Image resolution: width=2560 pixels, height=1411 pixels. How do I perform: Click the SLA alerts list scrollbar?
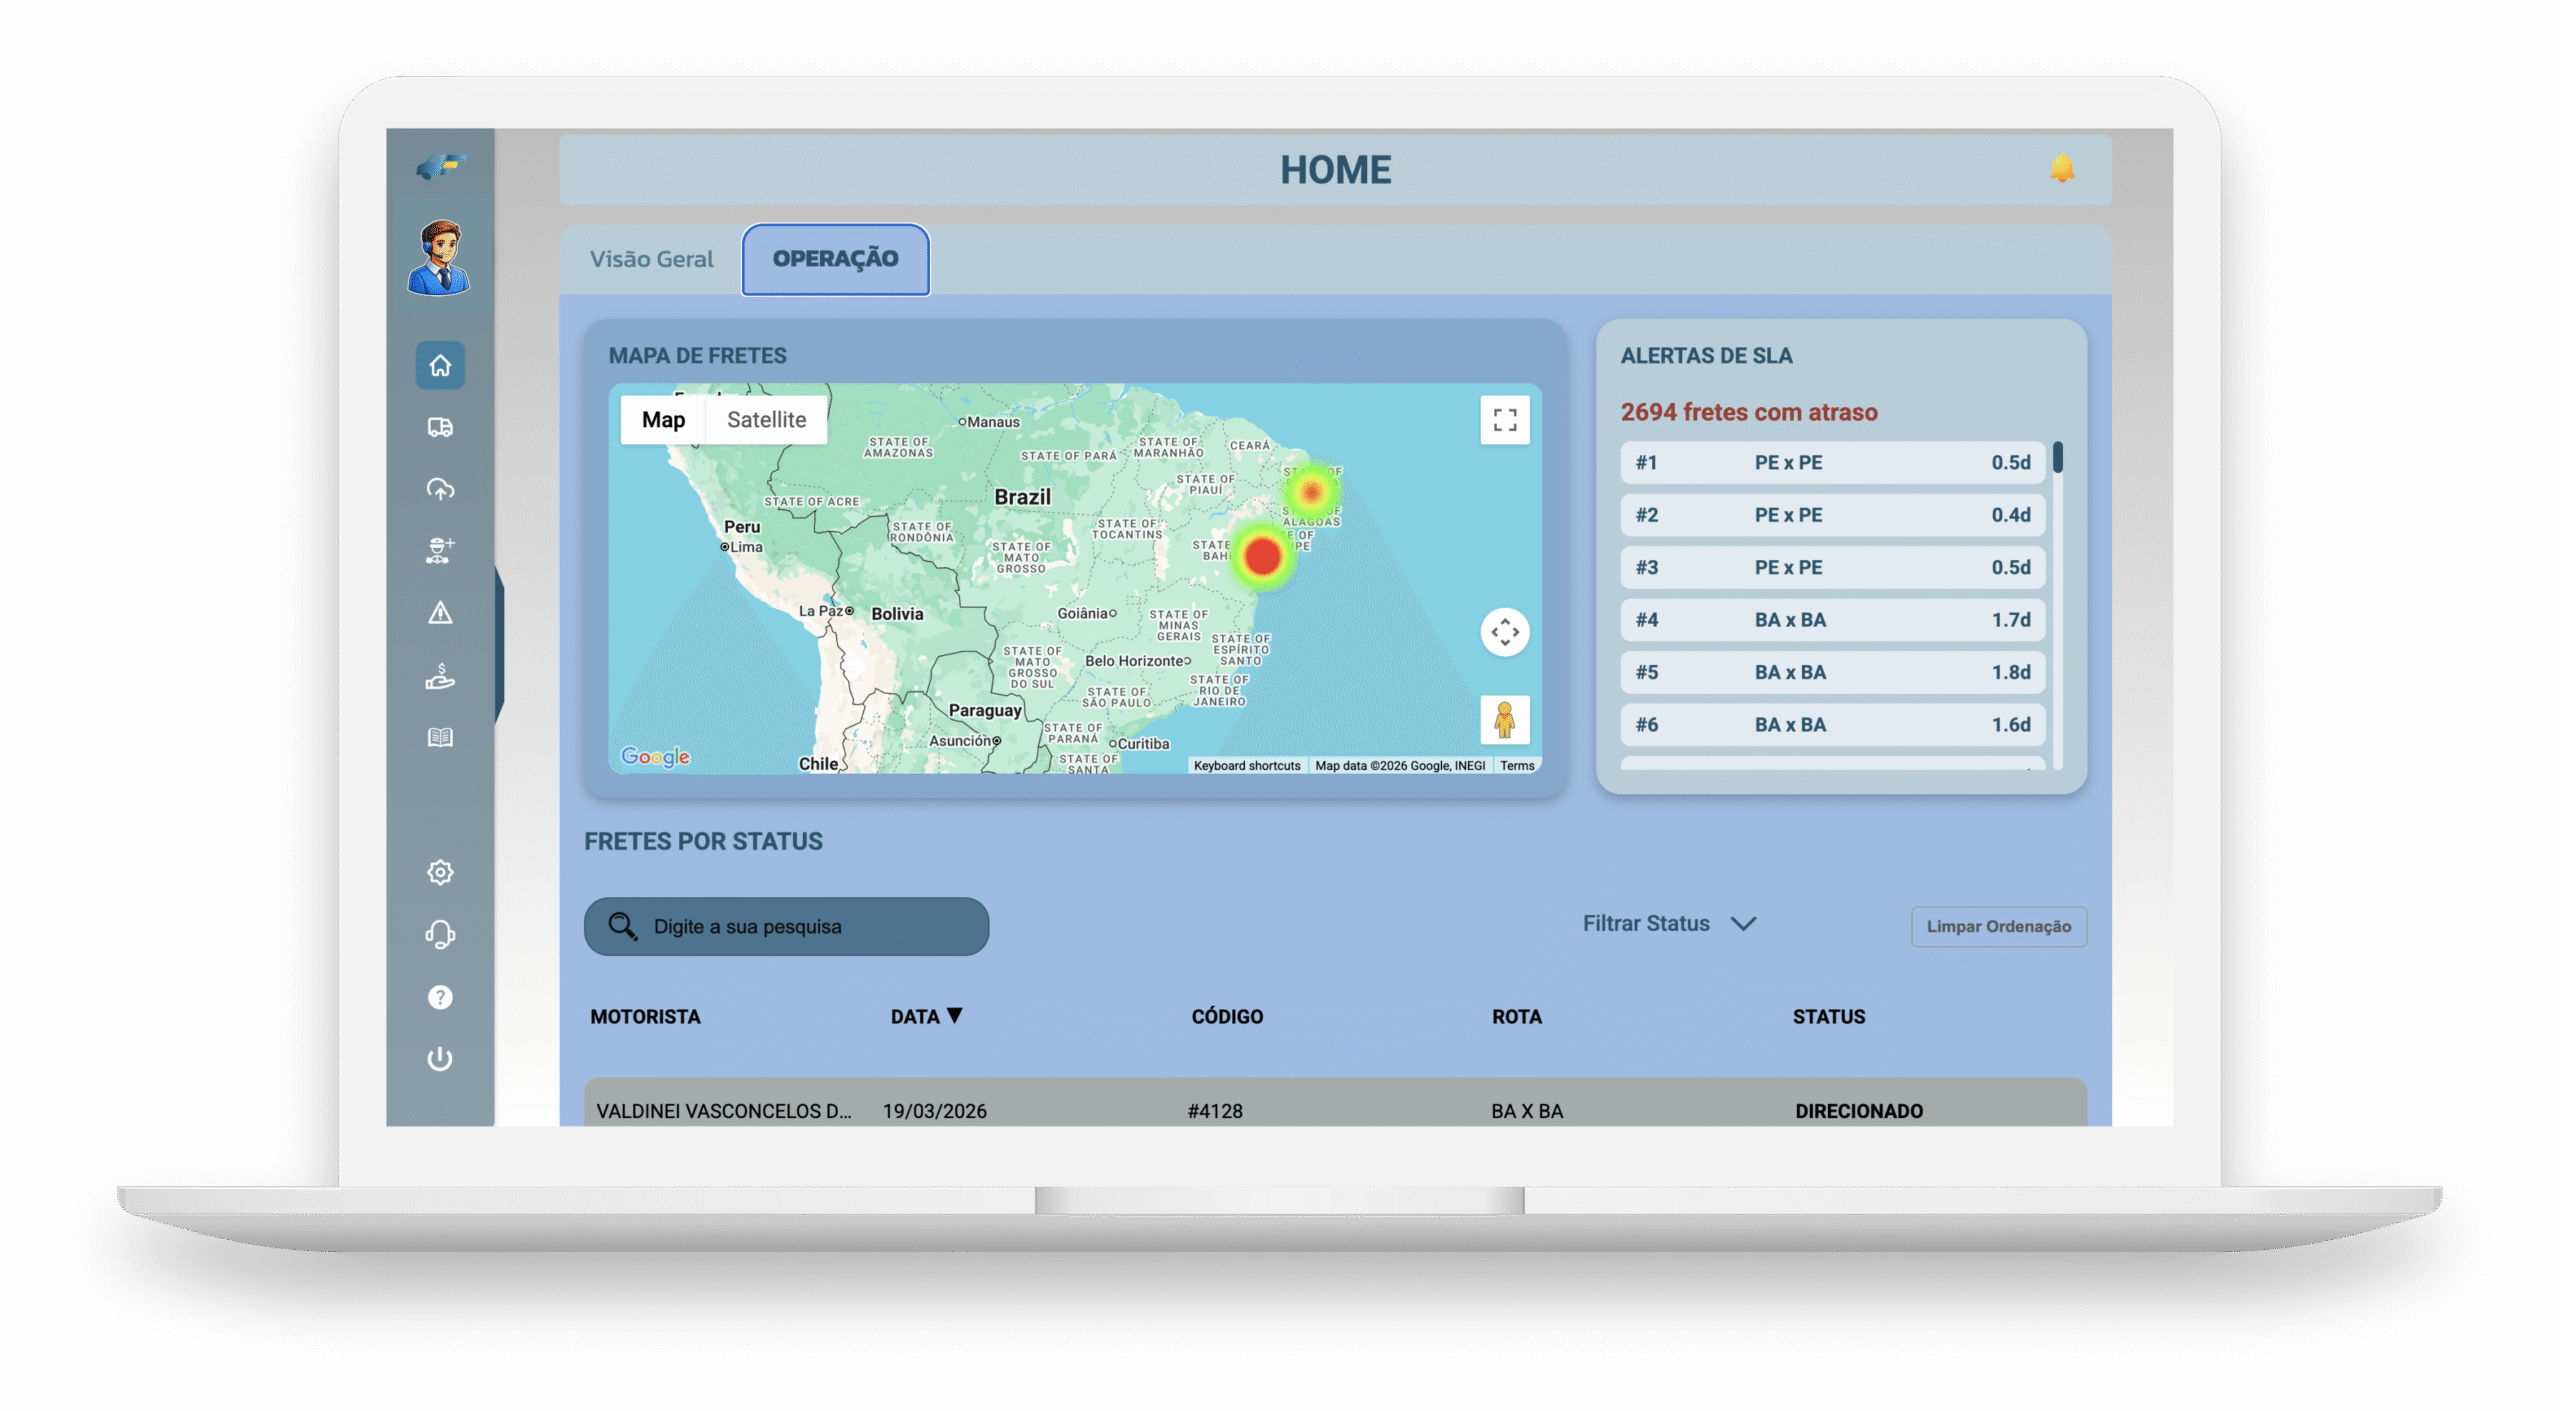(2058, 458)
